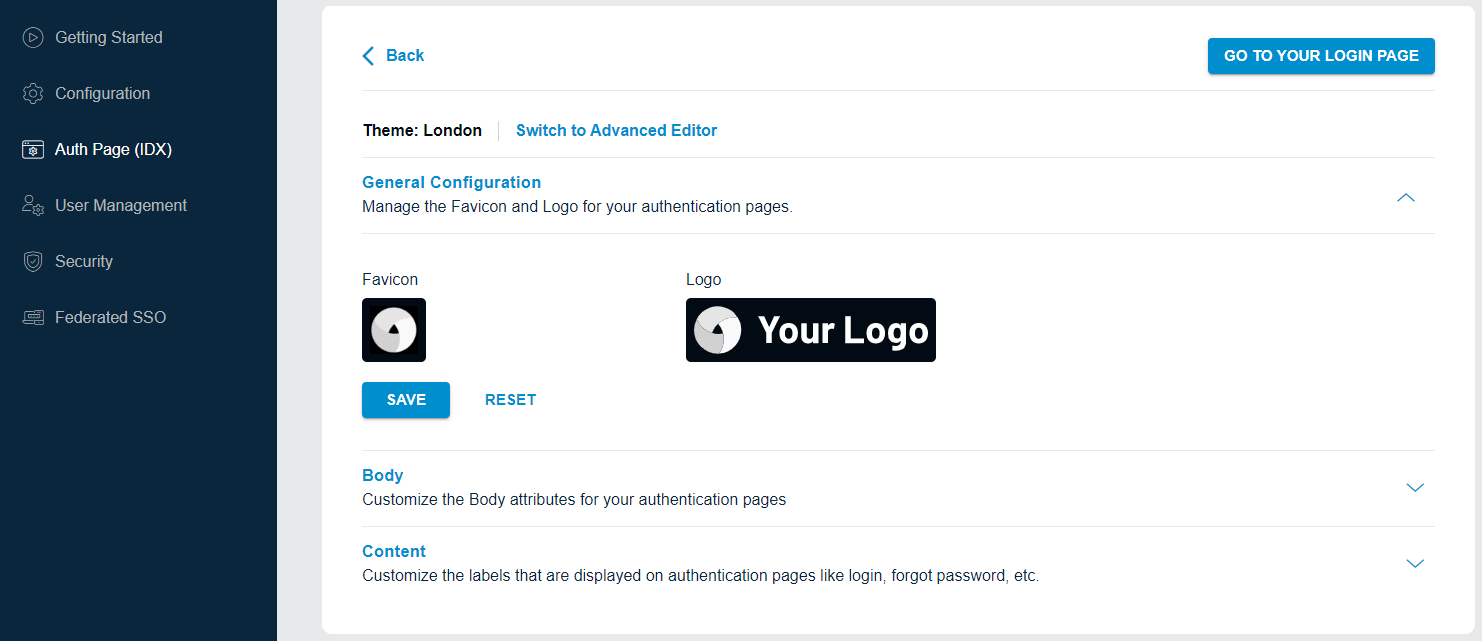The image size is (1482, 641).
Task: Select the Auth Page (IDX) window icon
Action: click(x=32, y=149)
